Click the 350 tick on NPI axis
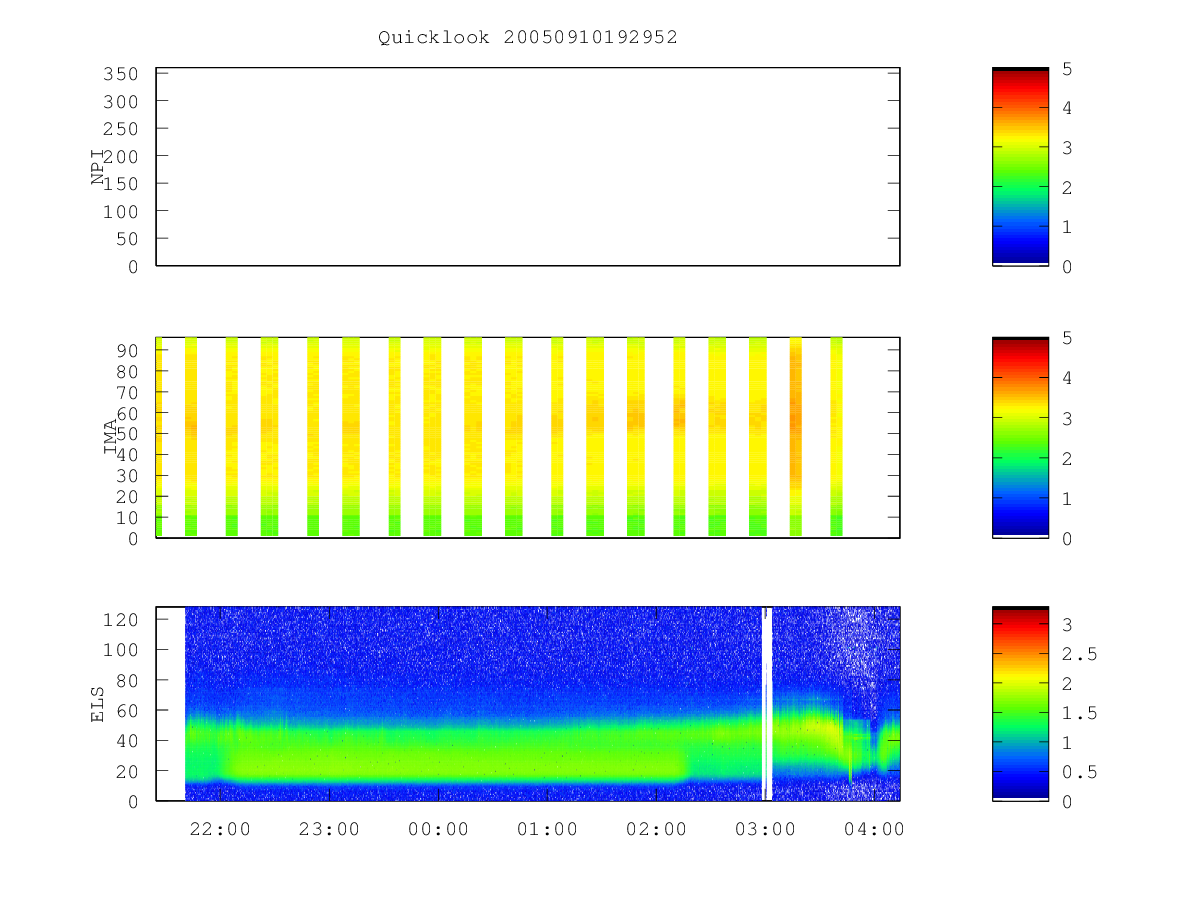The height and width of the screenshot is (900, 1200). tap(119, 74)
